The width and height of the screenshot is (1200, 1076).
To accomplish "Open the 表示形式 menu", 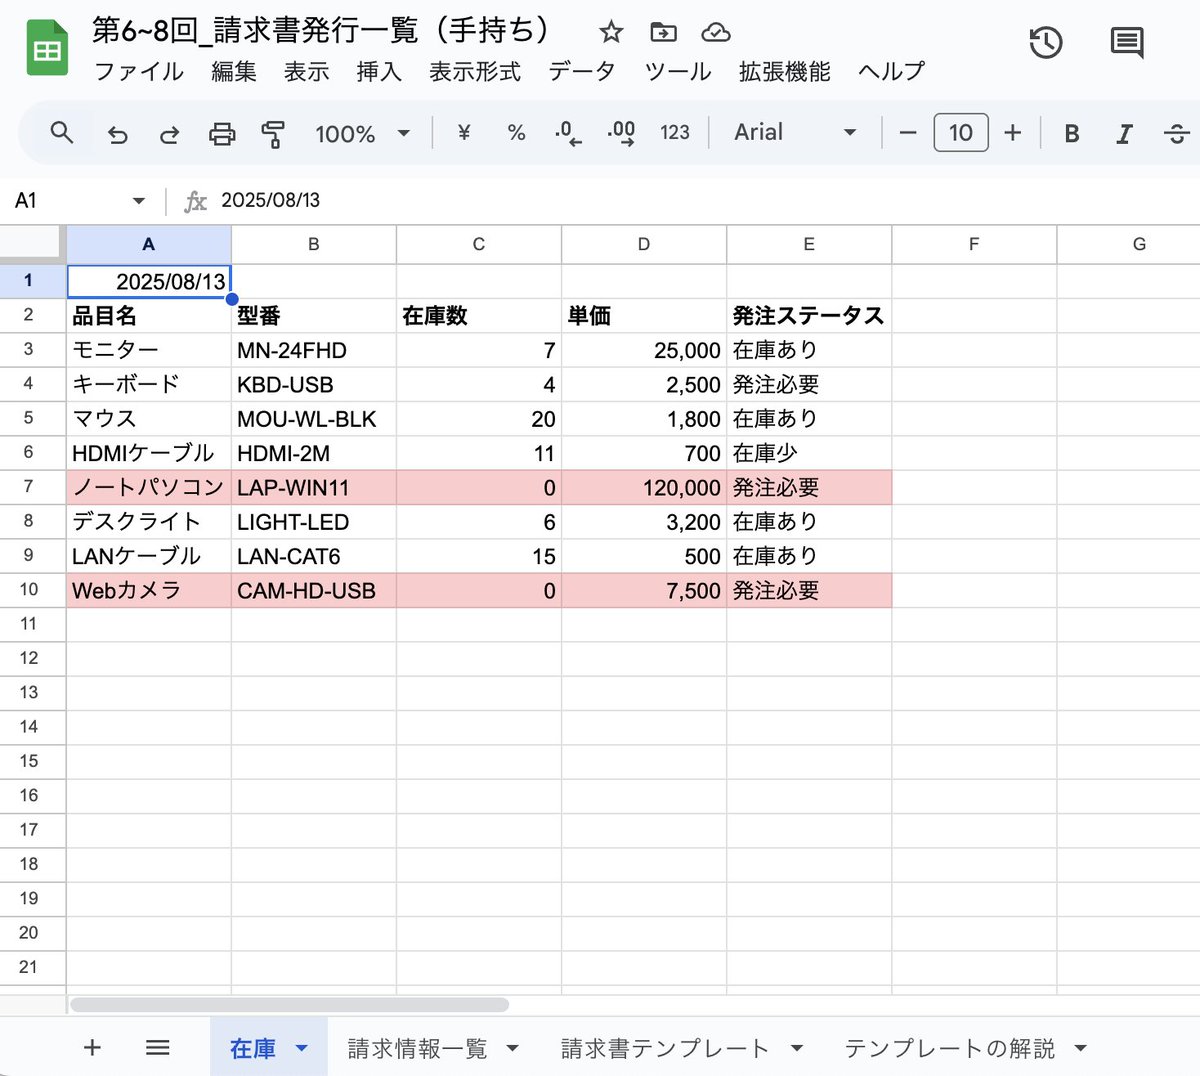I will pos(475,72).
